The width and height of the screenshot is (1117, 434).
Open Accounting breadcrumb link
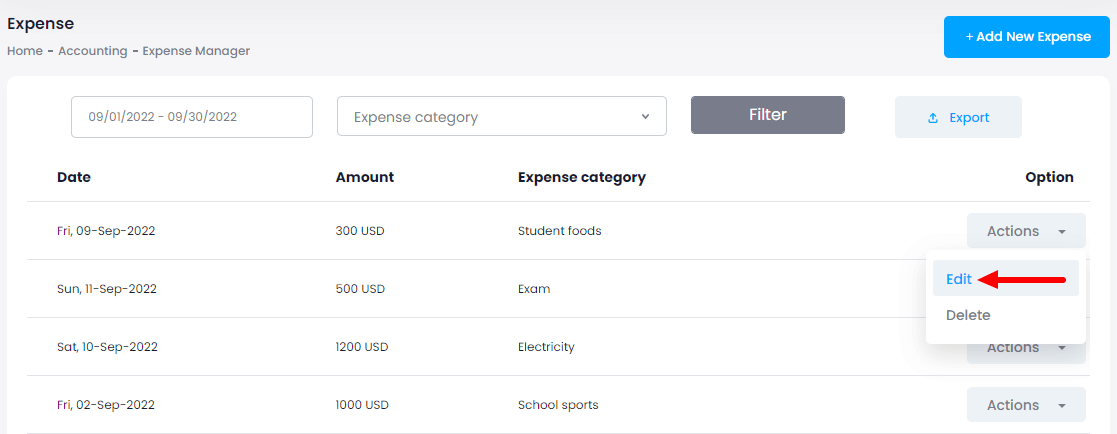tap(92, 51)
